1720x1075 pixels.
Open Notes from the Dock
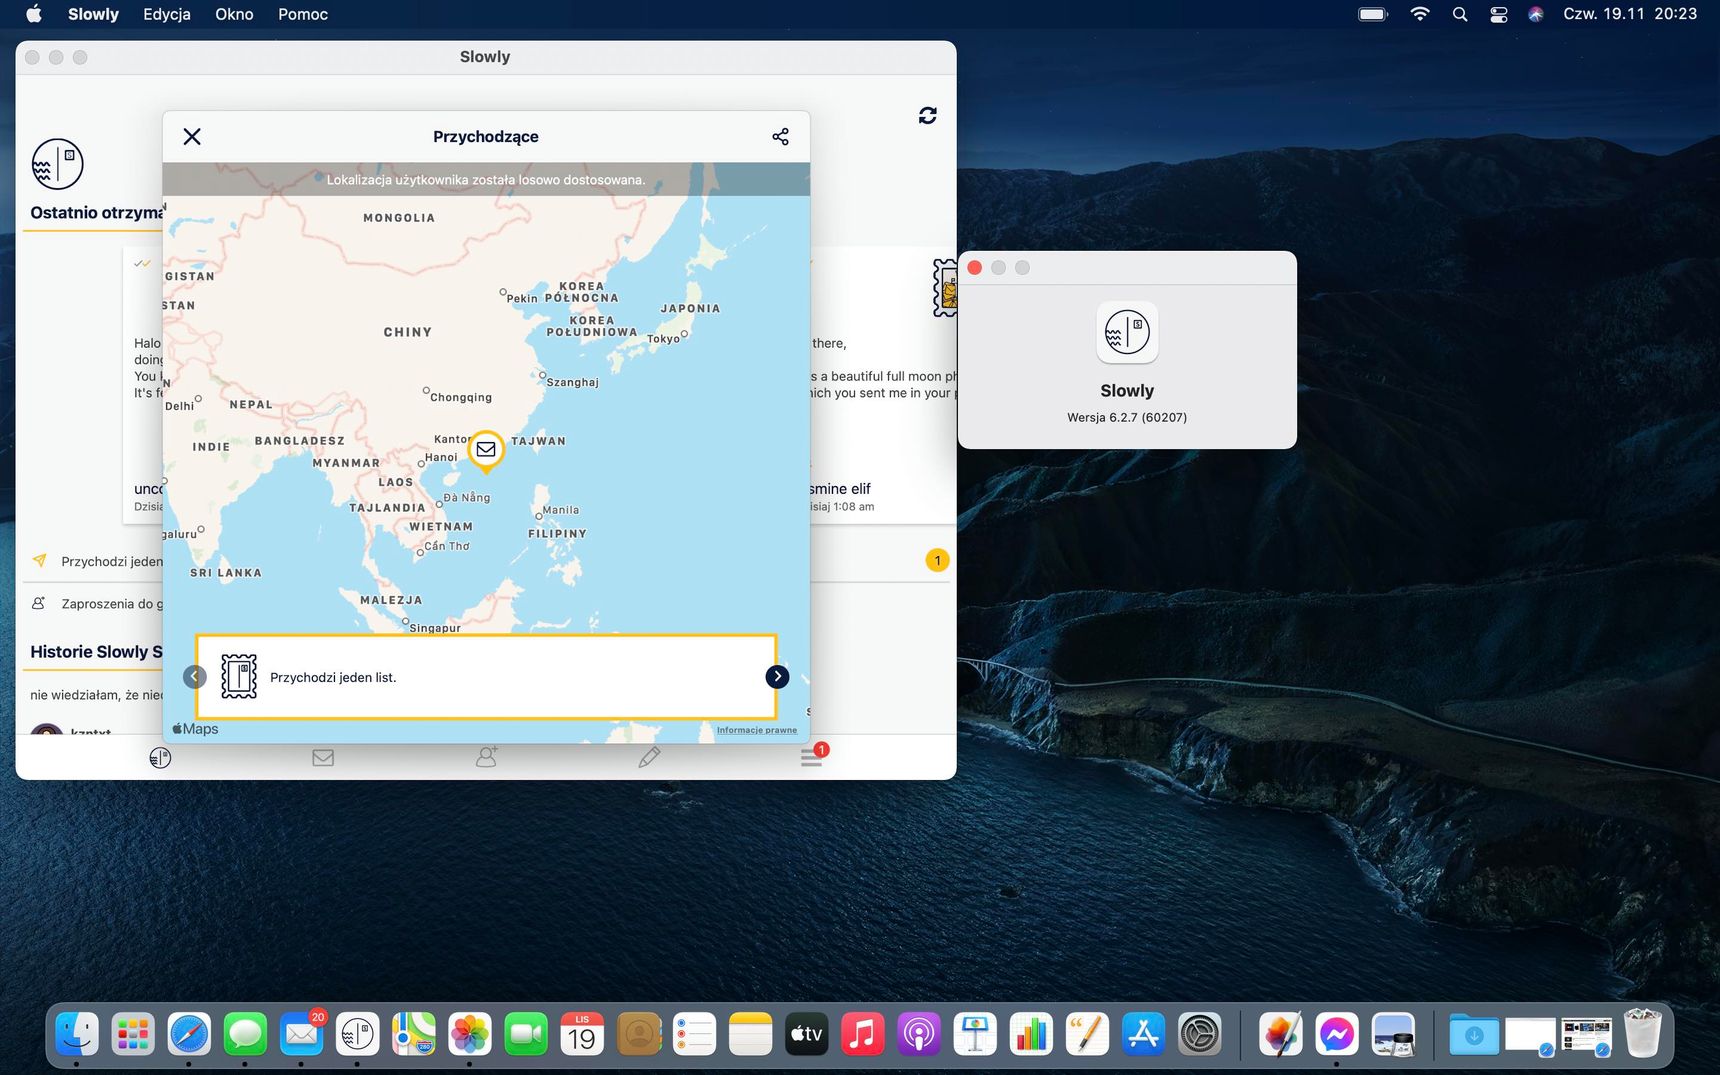tap(750, 1034)
